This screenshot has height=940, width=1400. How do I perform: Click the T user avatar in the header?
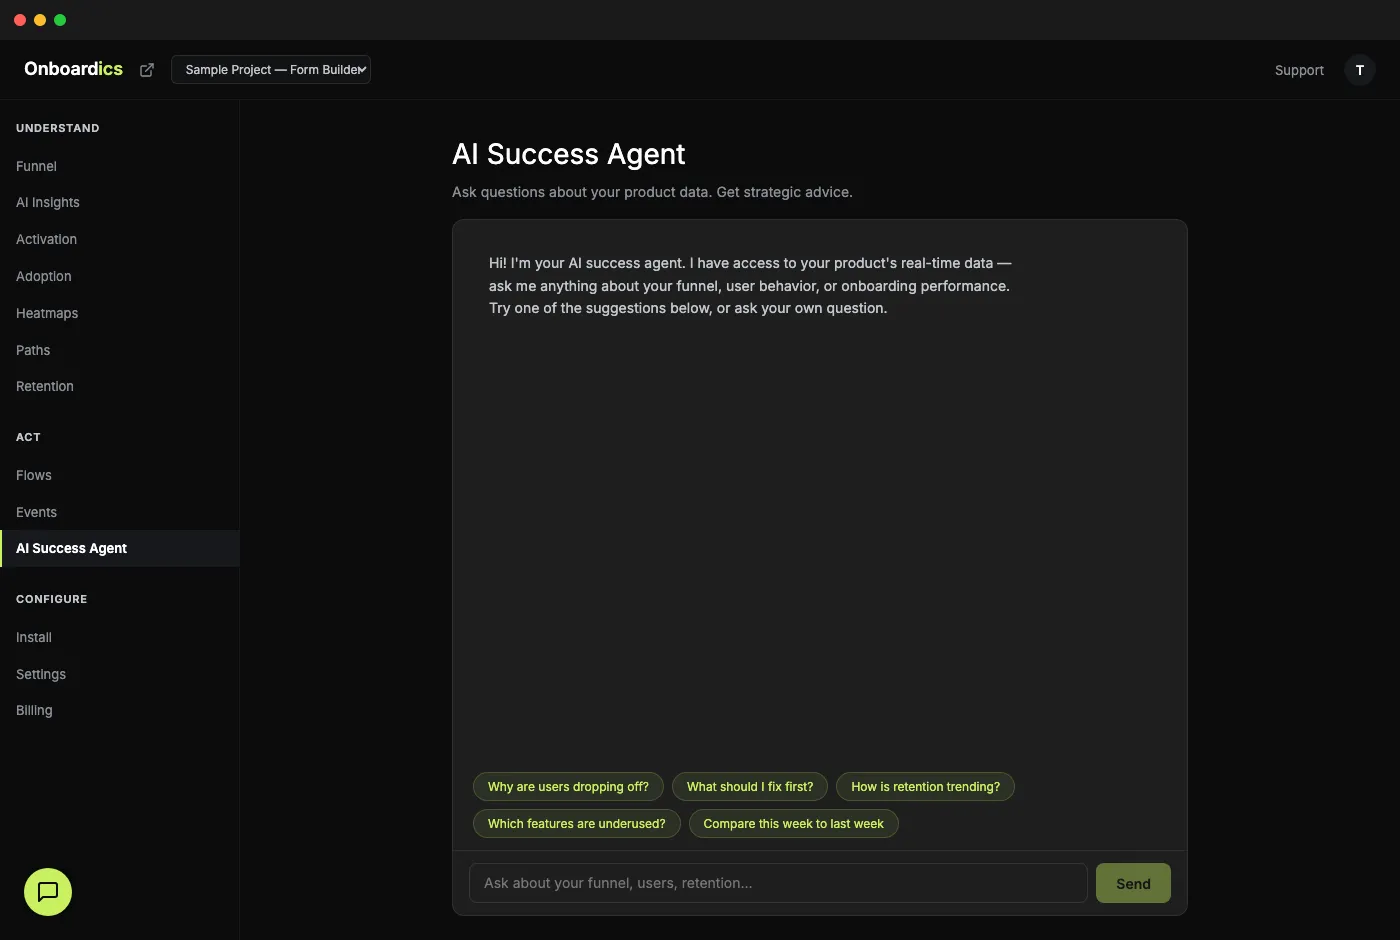(x=1360, y=70)
